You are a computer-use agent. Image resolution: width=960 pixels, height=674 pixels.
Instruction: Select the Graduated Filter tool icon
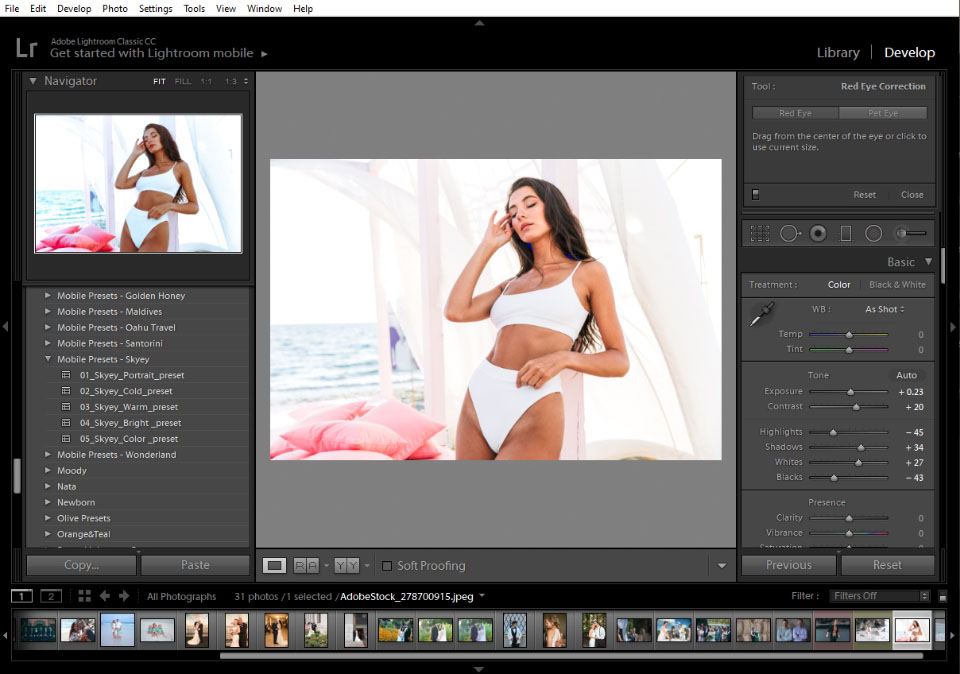coord(846,233)
